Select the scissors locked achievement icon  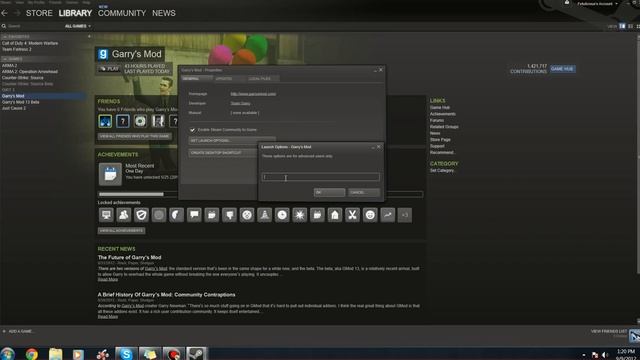pyautogui.click(x=352, y=215)
